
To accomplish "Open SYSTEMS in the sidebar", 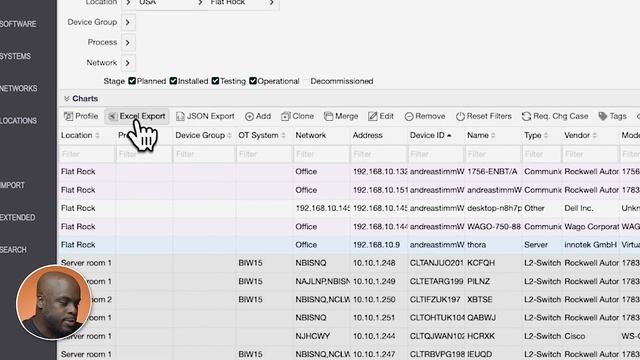I will click(x=15, y=56).
